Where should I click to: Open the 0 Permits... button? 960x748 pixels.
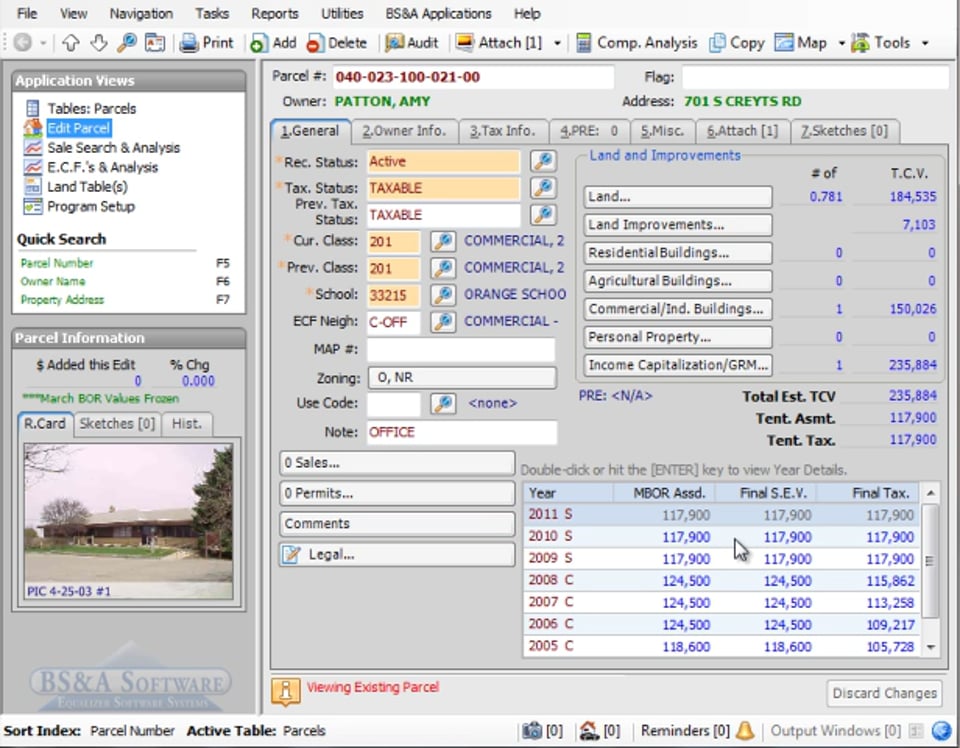click(397, 493)
